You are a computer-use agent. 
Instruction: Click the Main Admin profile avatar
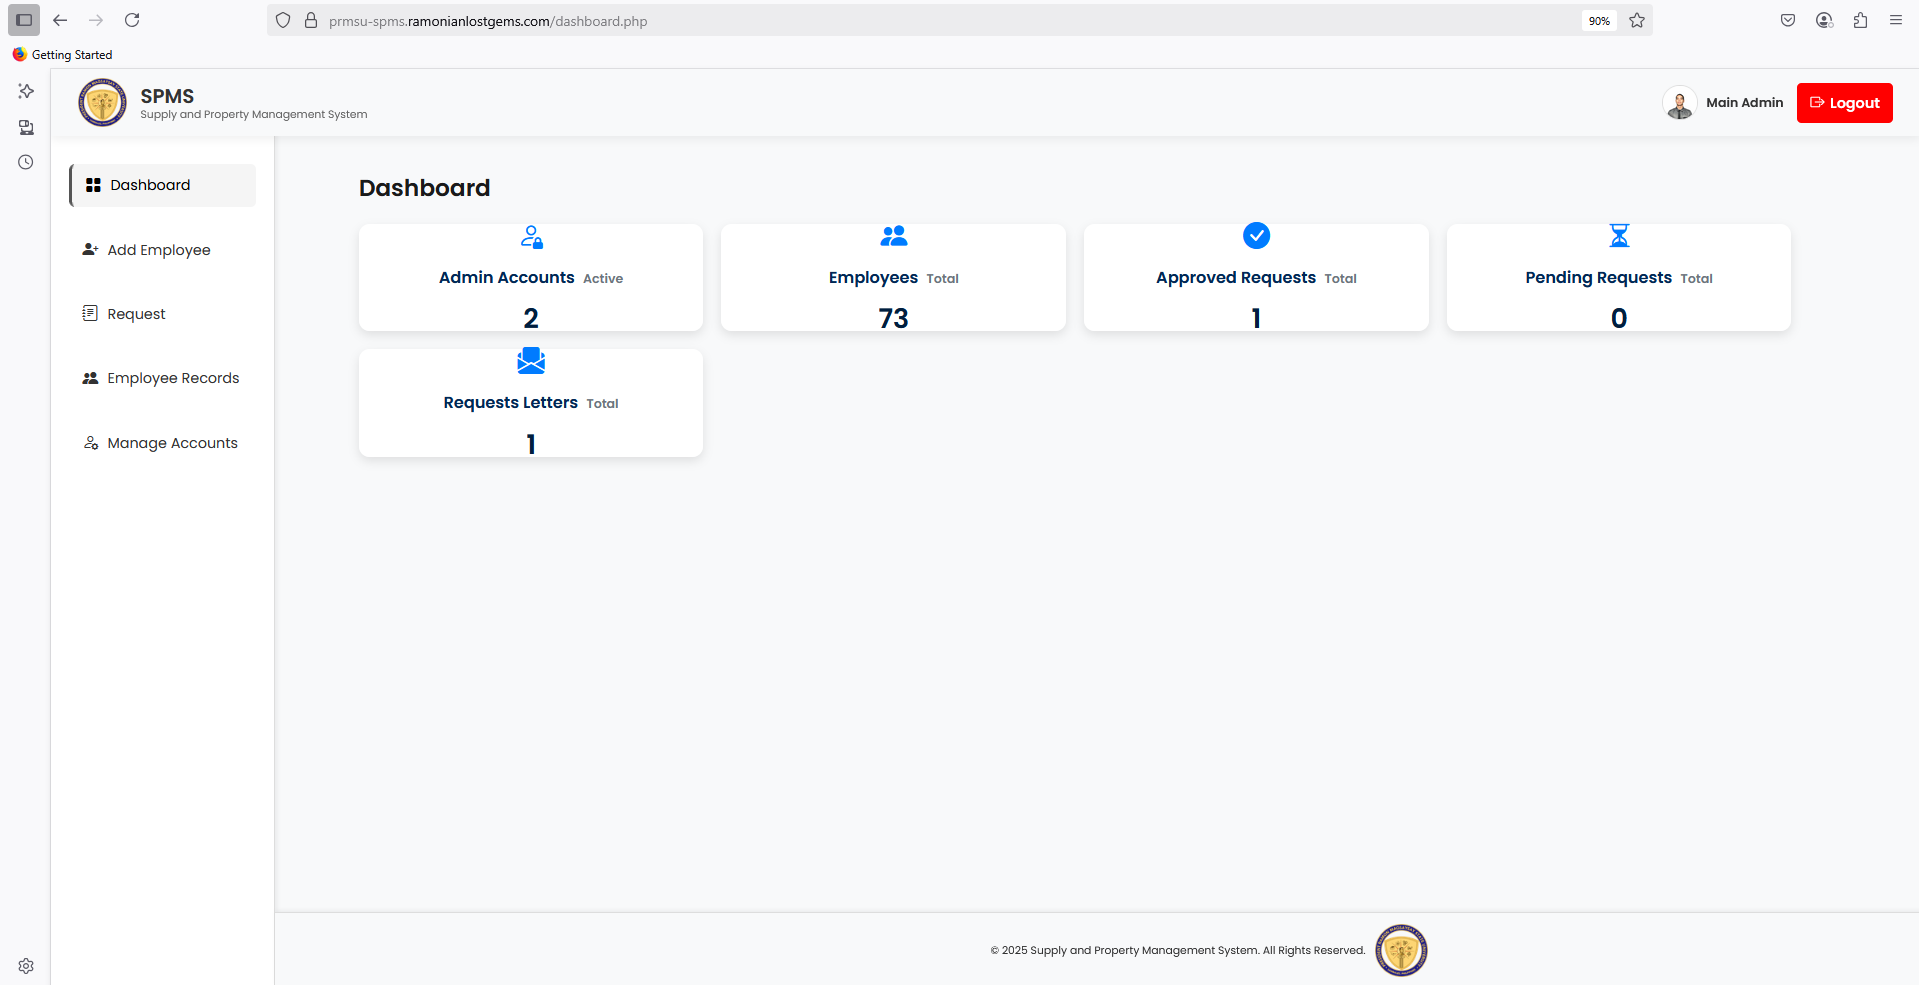pyautogui.click(x=1679, y=103)
